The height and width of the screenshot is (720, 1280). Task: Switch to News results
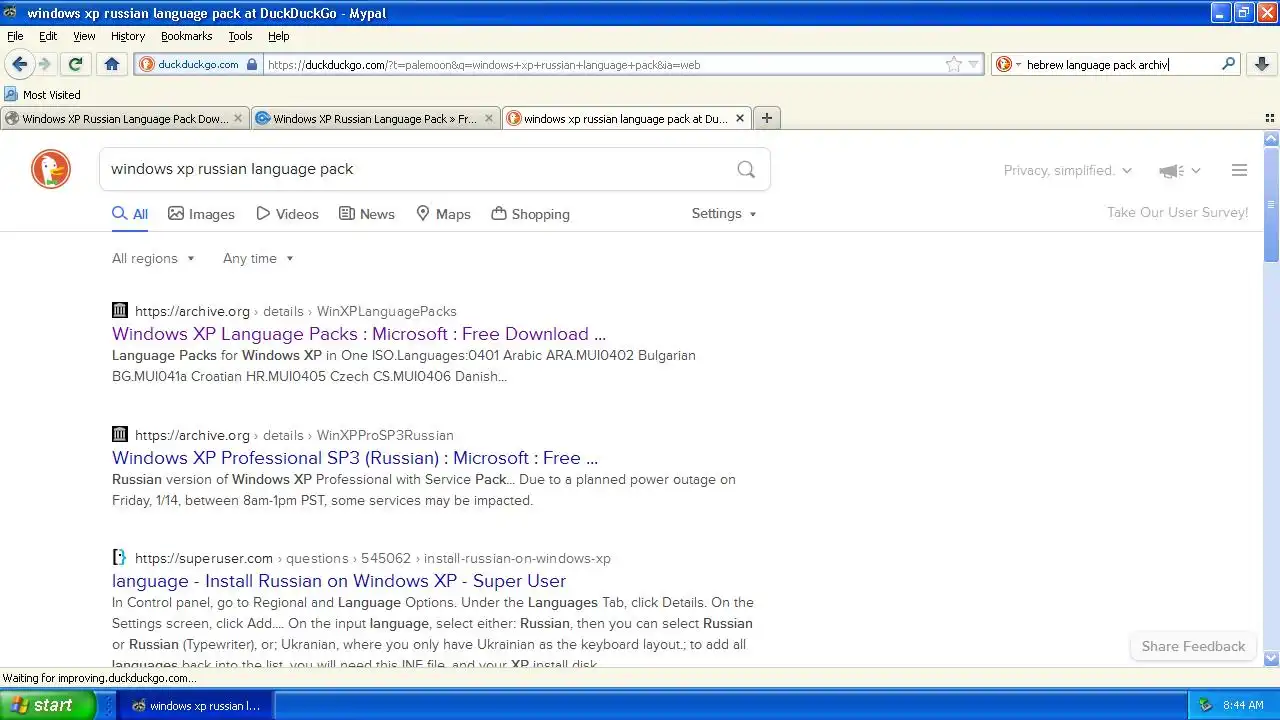pos(367,214)
